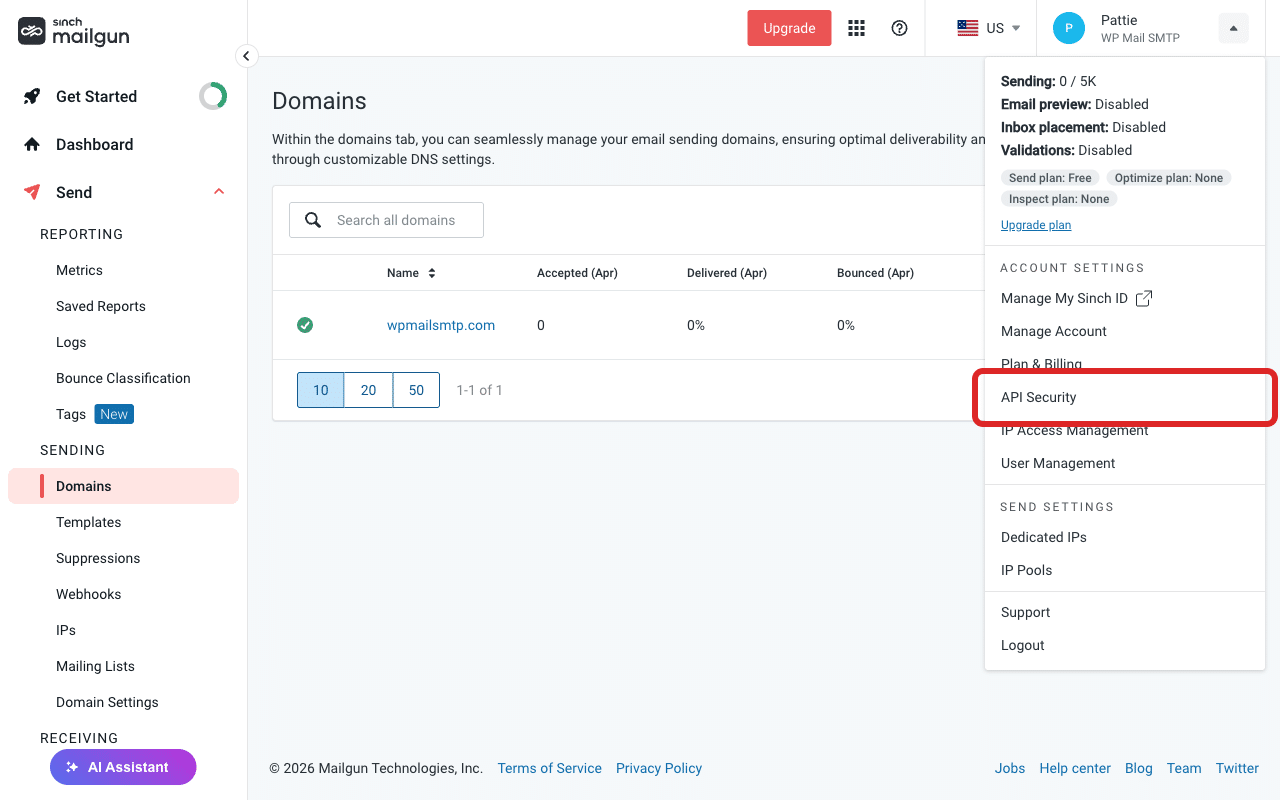1280x800 pixels.
Task: Open Metrics in the sidebar
Action: coord(79,270)
